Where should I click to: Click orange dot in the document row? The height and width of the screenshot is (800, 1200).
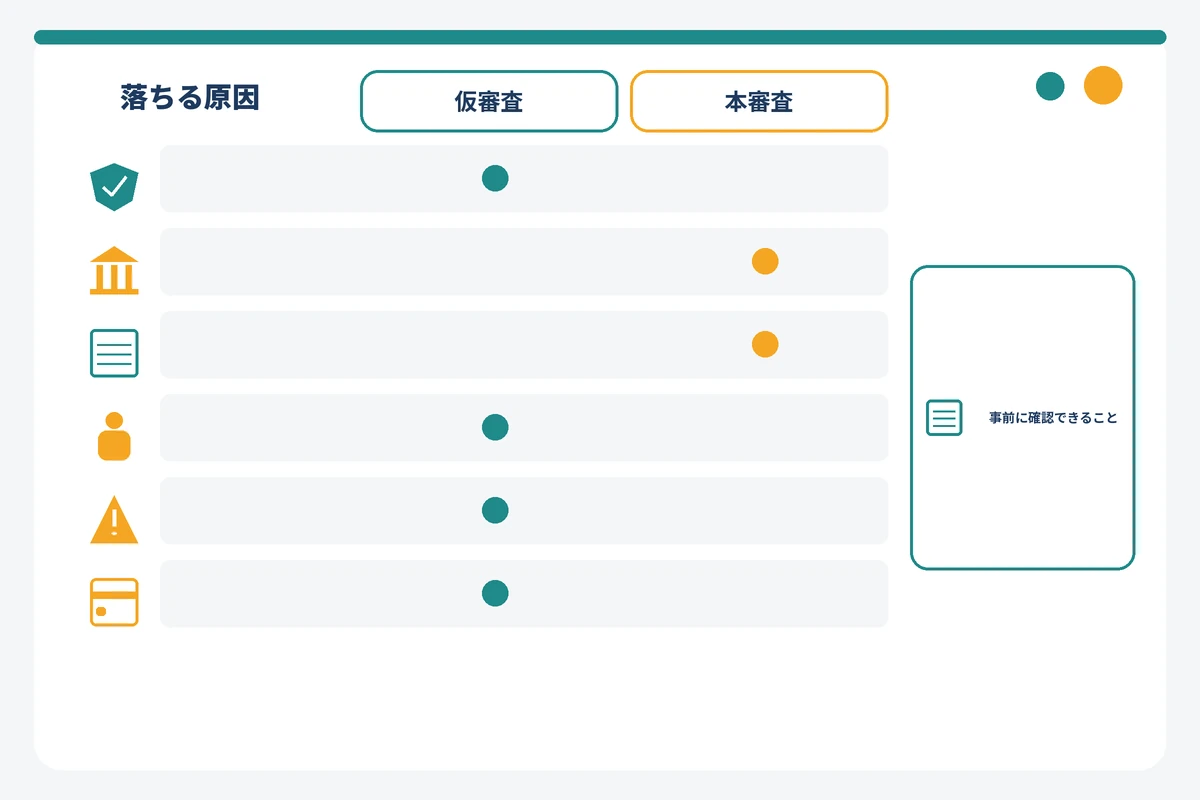coord(765,344)
